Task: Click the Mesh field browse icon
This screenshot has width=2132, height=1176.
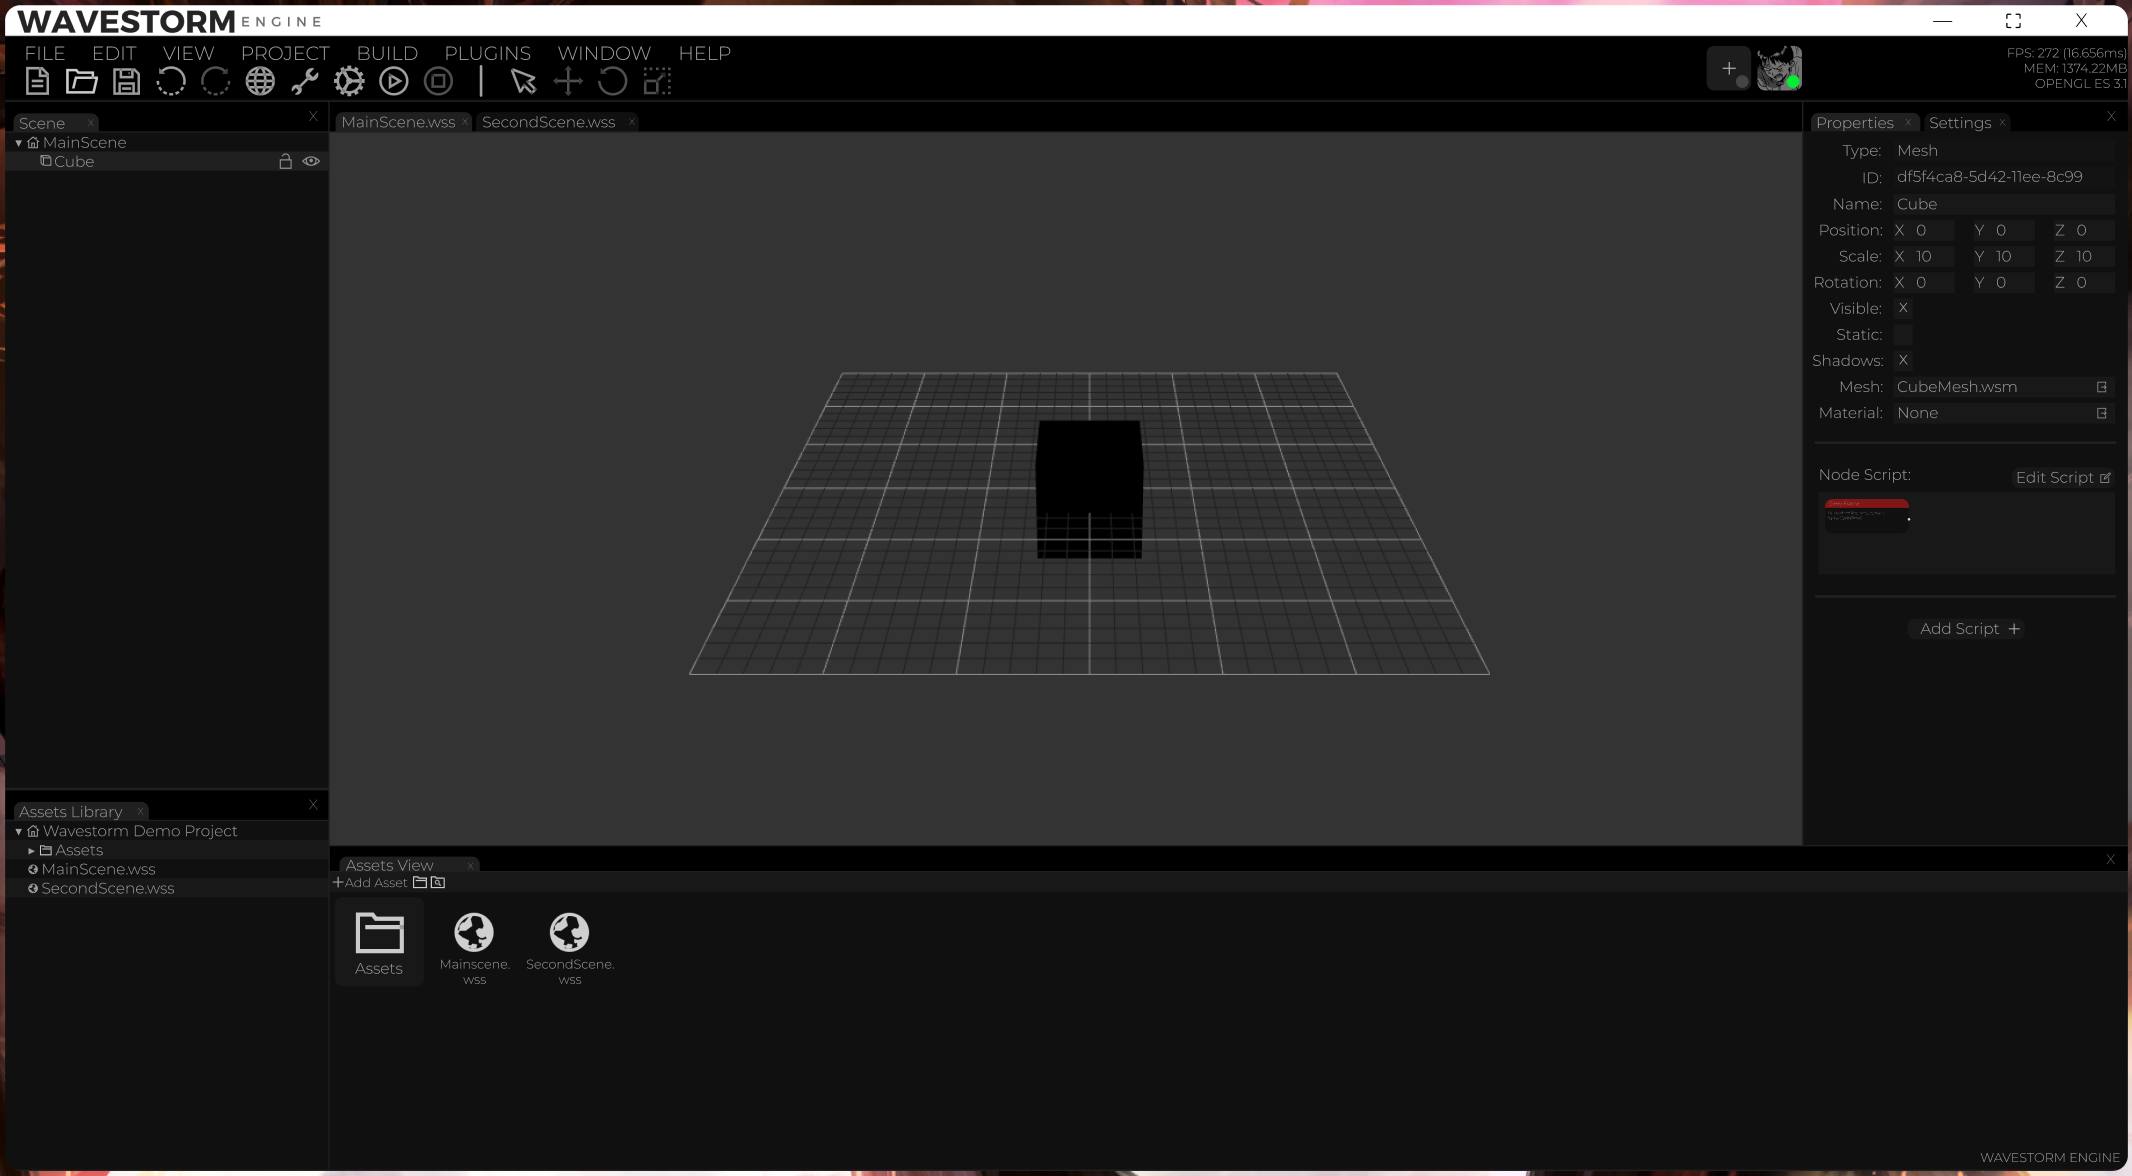Action: (x=2102, y=388)
